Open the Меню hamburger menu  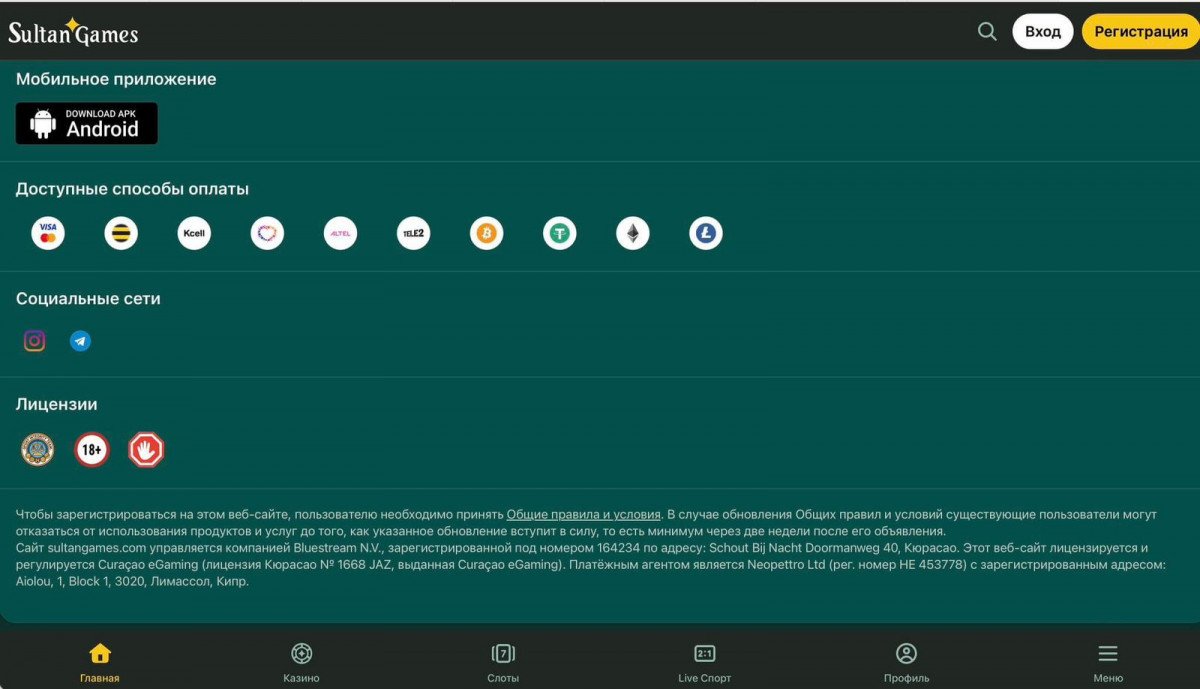point(1107,663)
